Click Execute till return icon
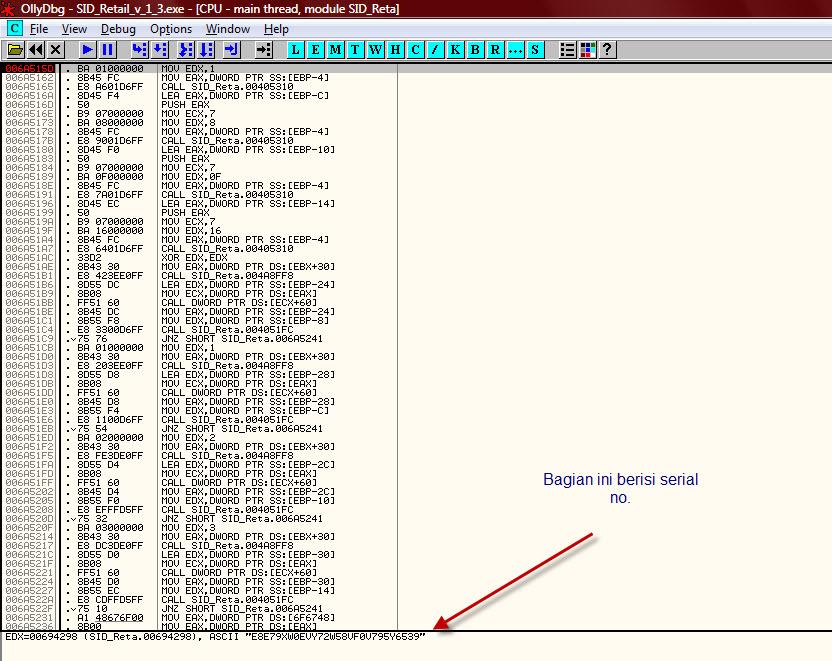The height and width of the screenshot is (661, 832). tap(231, 50)
